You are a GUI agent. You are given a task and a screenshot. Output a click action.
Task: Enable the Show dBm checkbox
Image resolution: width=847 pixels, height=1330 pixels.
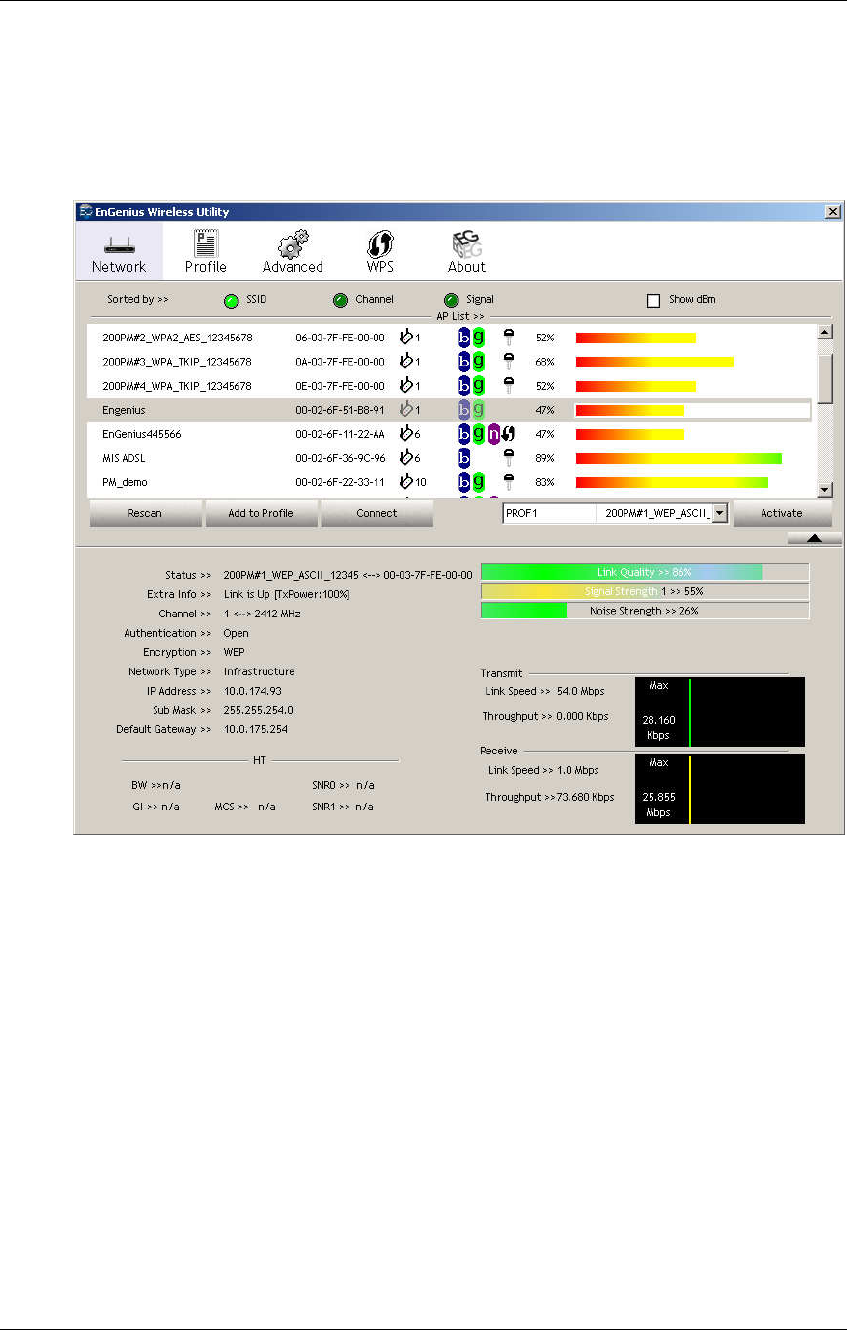pos(654,300)
